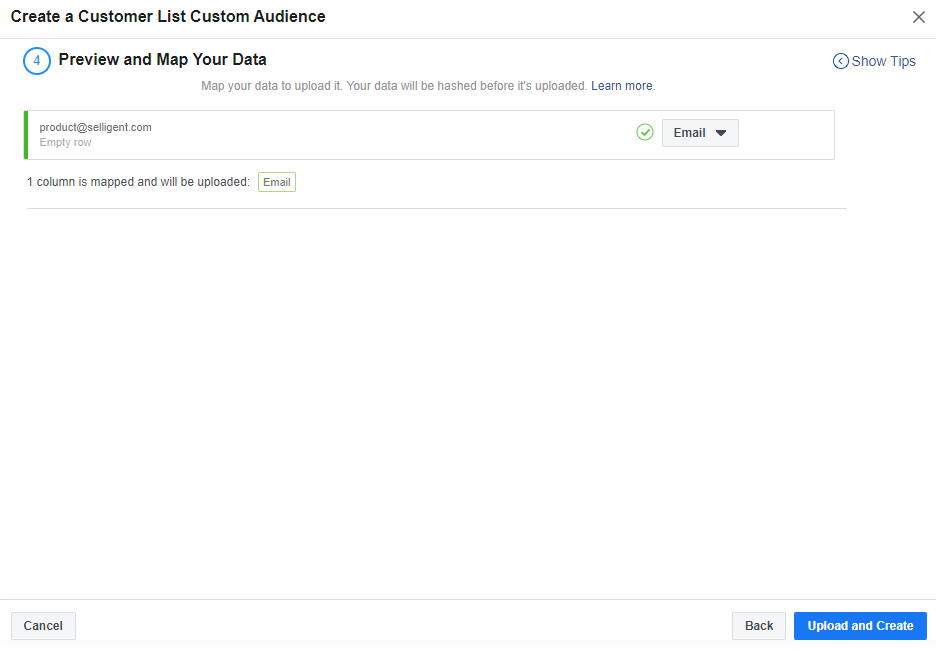936x651 pixels.
Task: Close the Custom Audience dialog
Action: point(919,17)
